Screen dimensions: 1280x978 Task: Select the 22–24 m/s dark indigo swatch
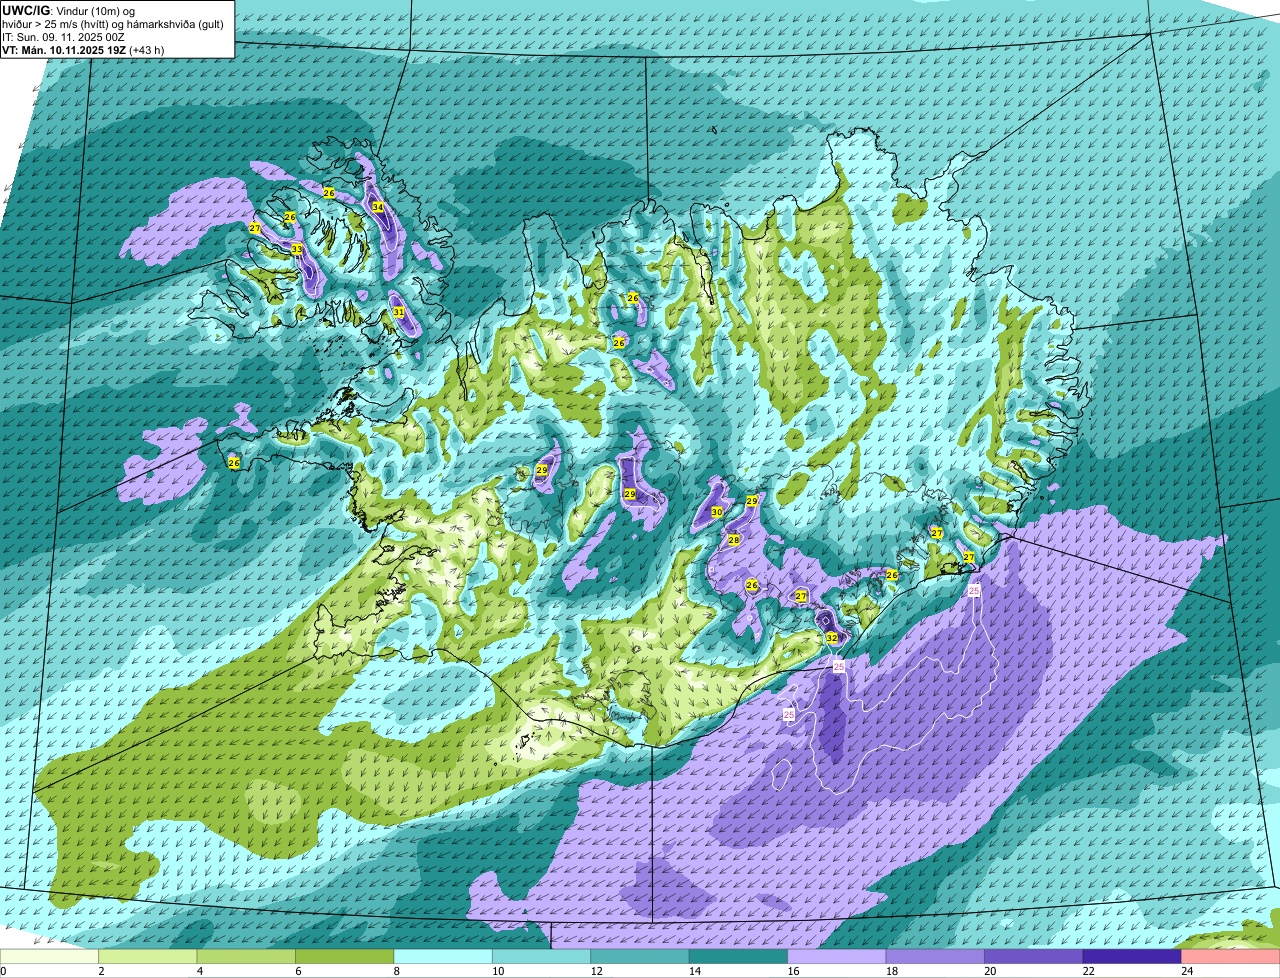pyautogui.click(x=1132, y=956)
